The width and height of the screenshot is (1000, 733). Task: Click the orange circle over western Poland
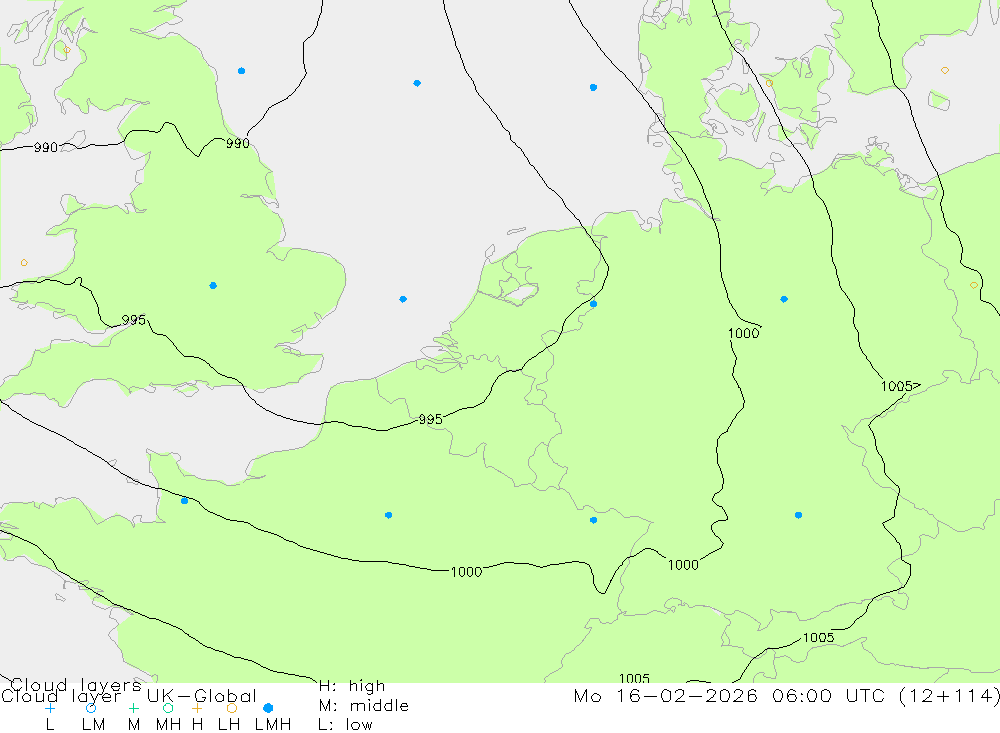pyautogui.click(x=974, y=286)
